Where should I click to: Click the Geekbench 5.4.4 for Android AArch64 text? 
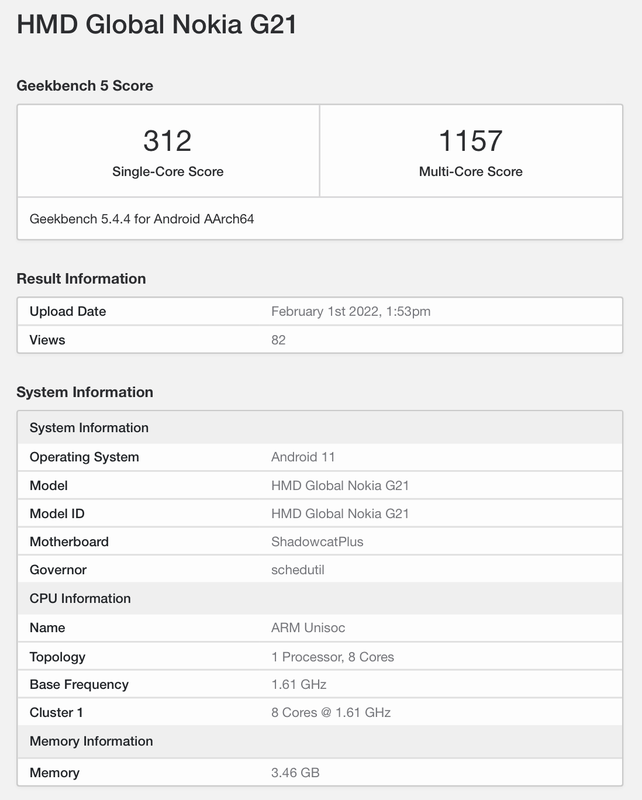(141, 218)
